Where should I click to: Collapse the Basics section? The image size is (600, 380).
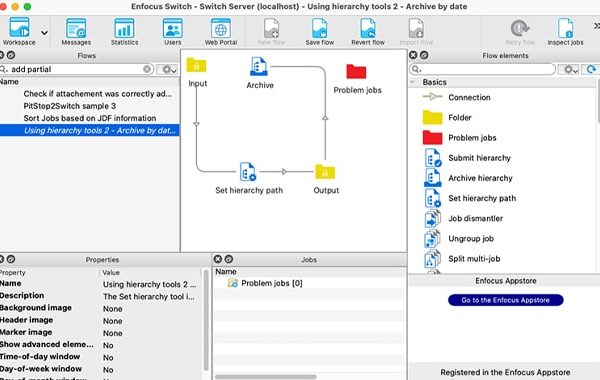pos(412,82)
